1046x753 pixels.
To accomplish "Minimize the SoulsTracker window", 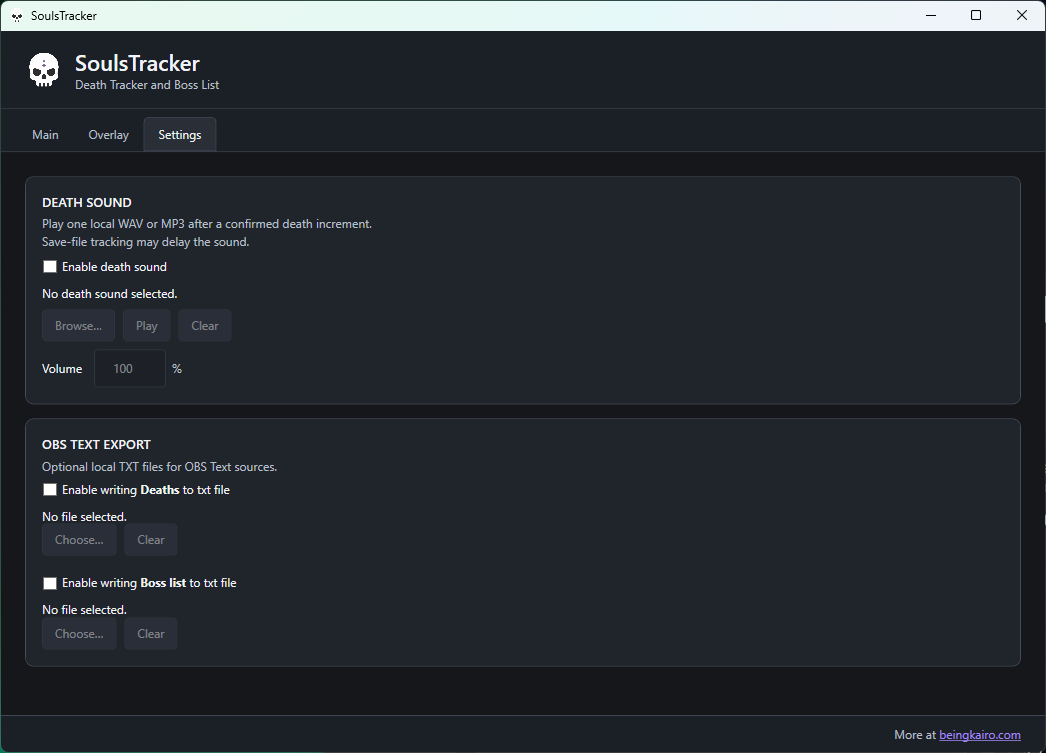I will pyautogui.click(x=931, y=15).
